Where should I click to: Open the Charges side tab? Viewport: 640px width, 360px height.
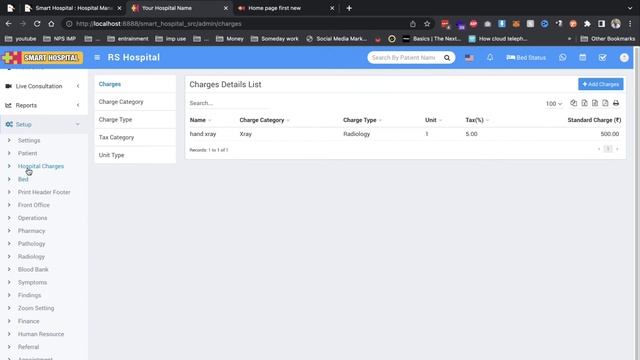click(x=135, y=84)
